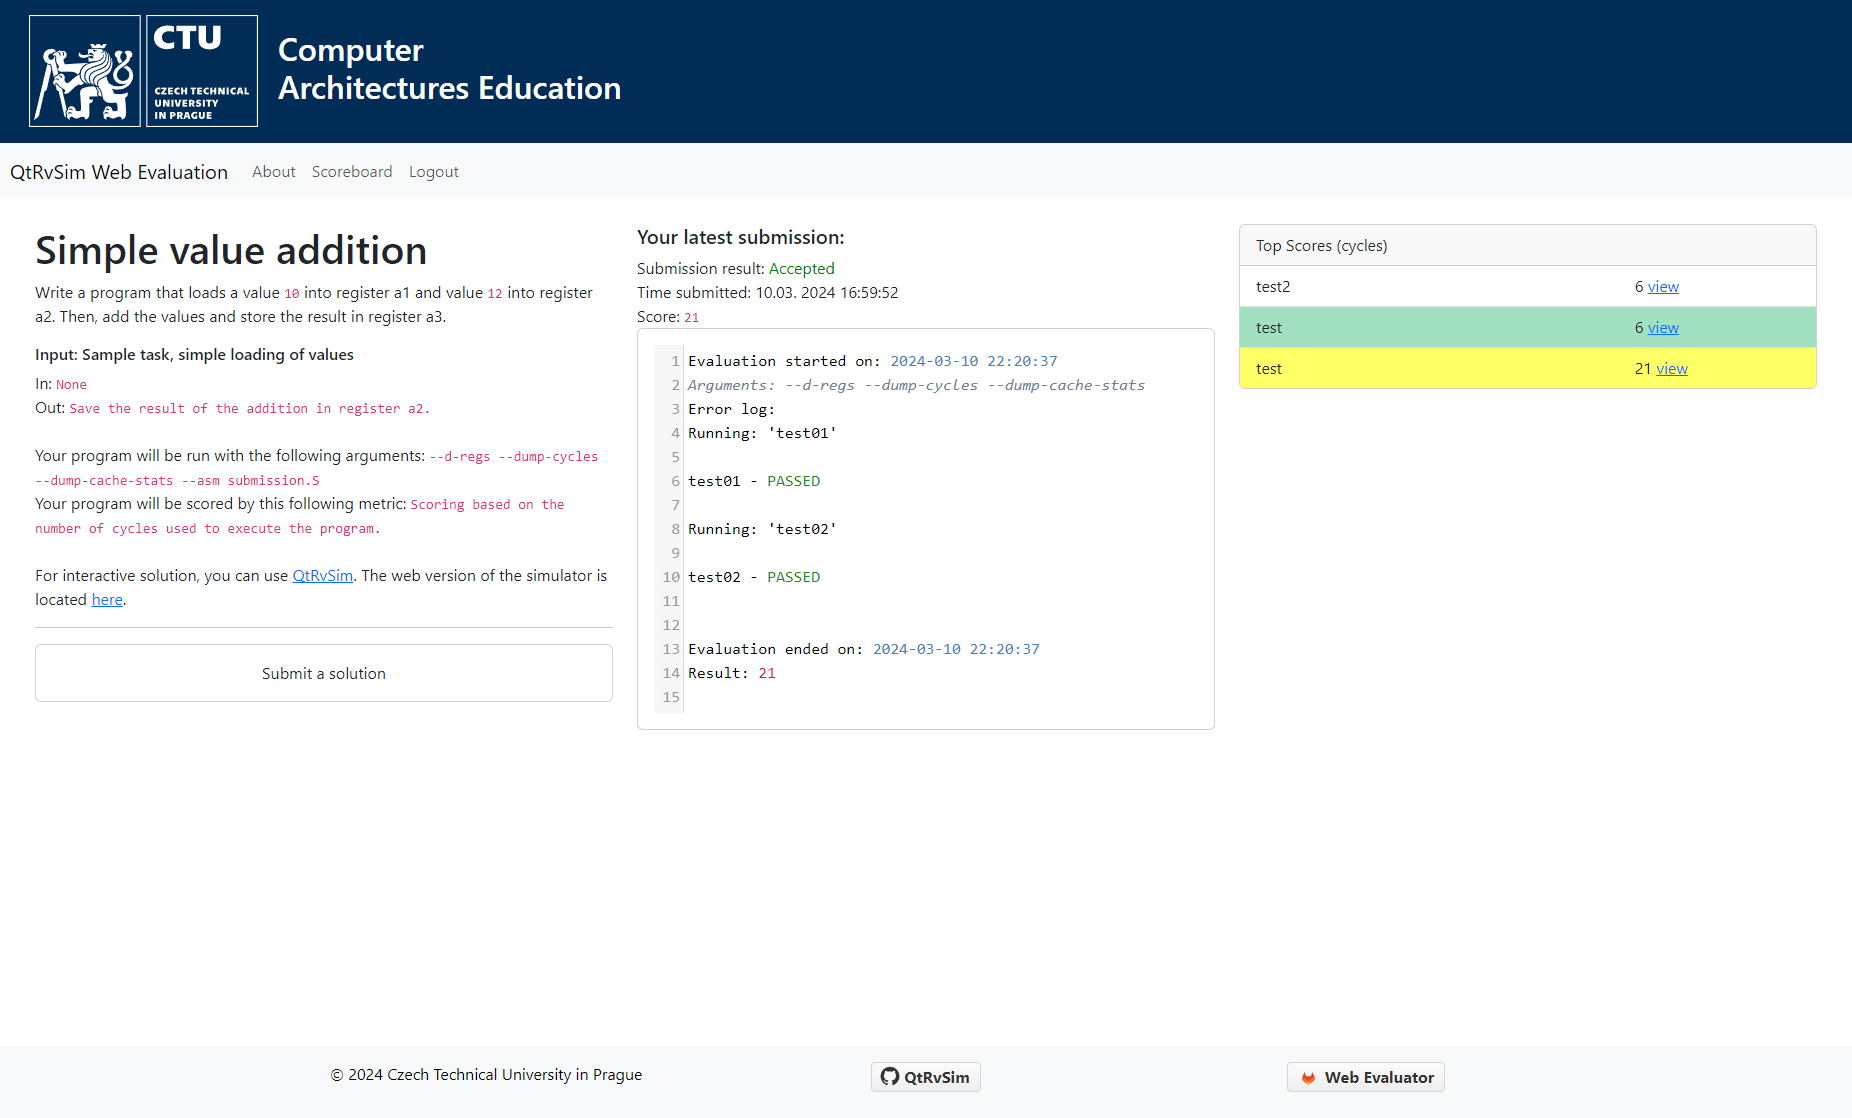The image size is (1852, 1118).
Task: Click the Simple value addition heading
Action: click(x=231, y=250)
